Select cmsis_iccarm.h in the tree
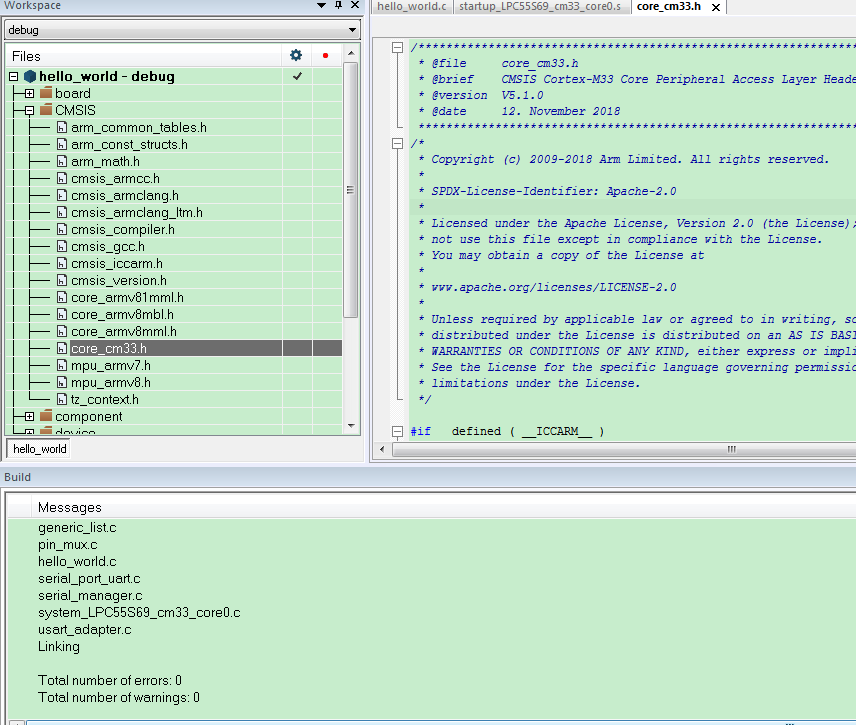 coord(117,264)
